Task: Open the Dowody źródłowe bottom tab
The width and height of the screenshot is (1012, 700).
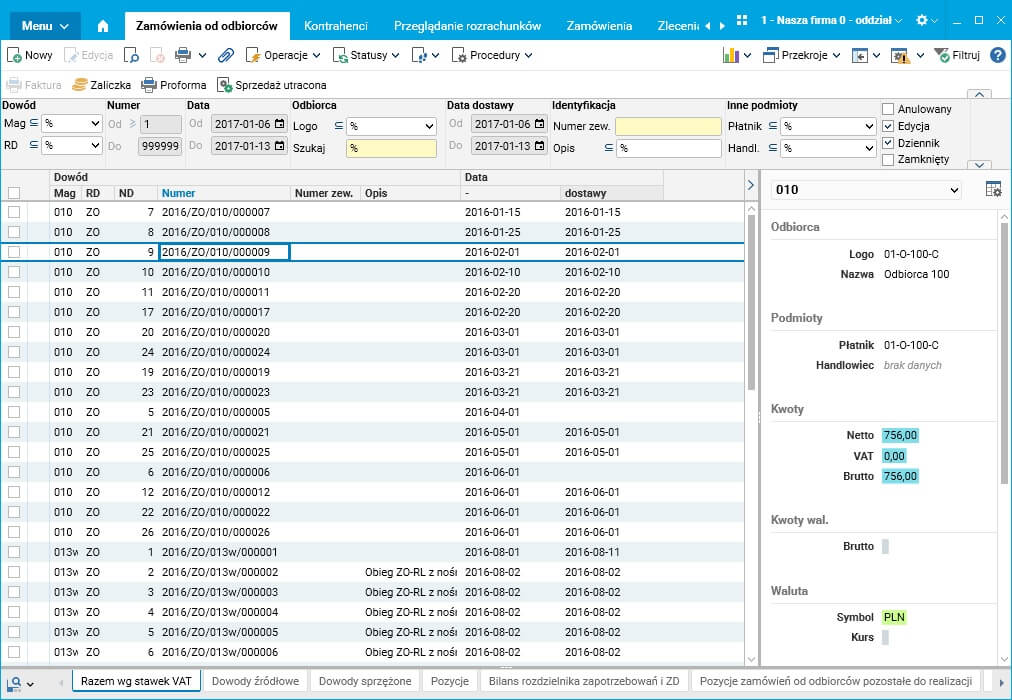Action: [x=255, y=681]
